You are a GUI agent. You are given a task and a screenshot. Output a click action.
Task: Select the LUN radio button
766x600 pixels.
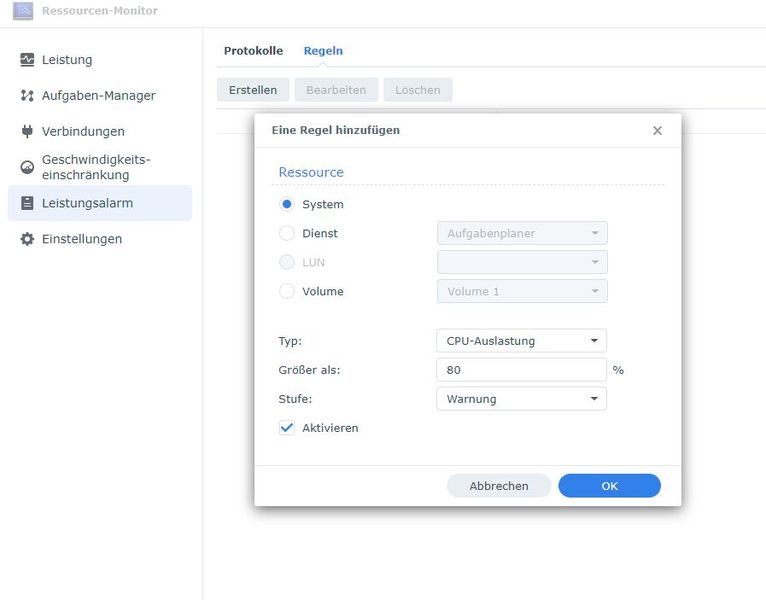[287, 262]
